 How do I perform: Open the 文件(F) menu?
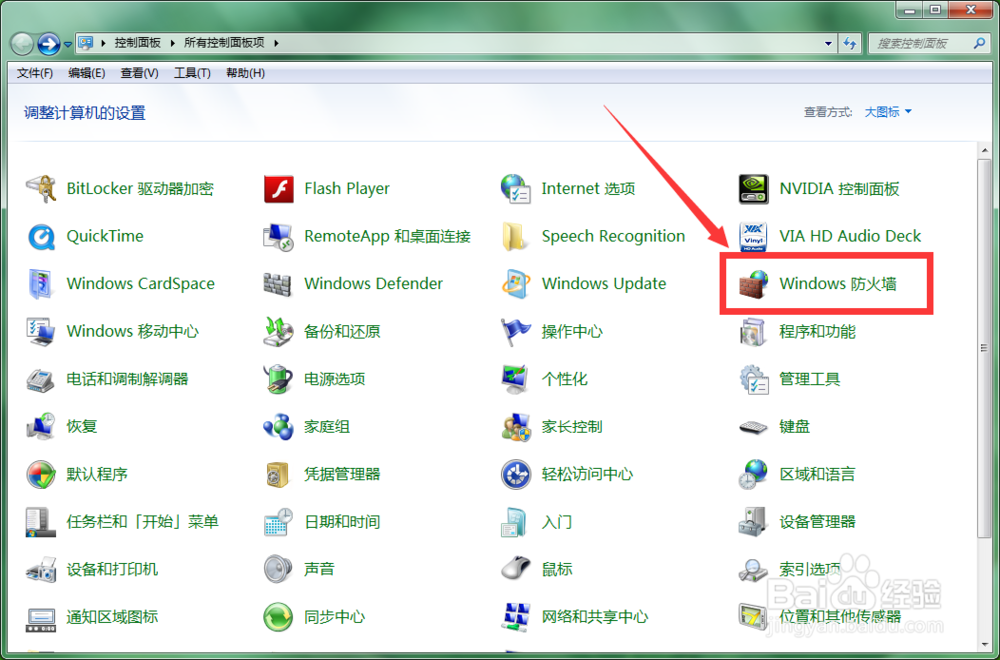tap(34, 73)
